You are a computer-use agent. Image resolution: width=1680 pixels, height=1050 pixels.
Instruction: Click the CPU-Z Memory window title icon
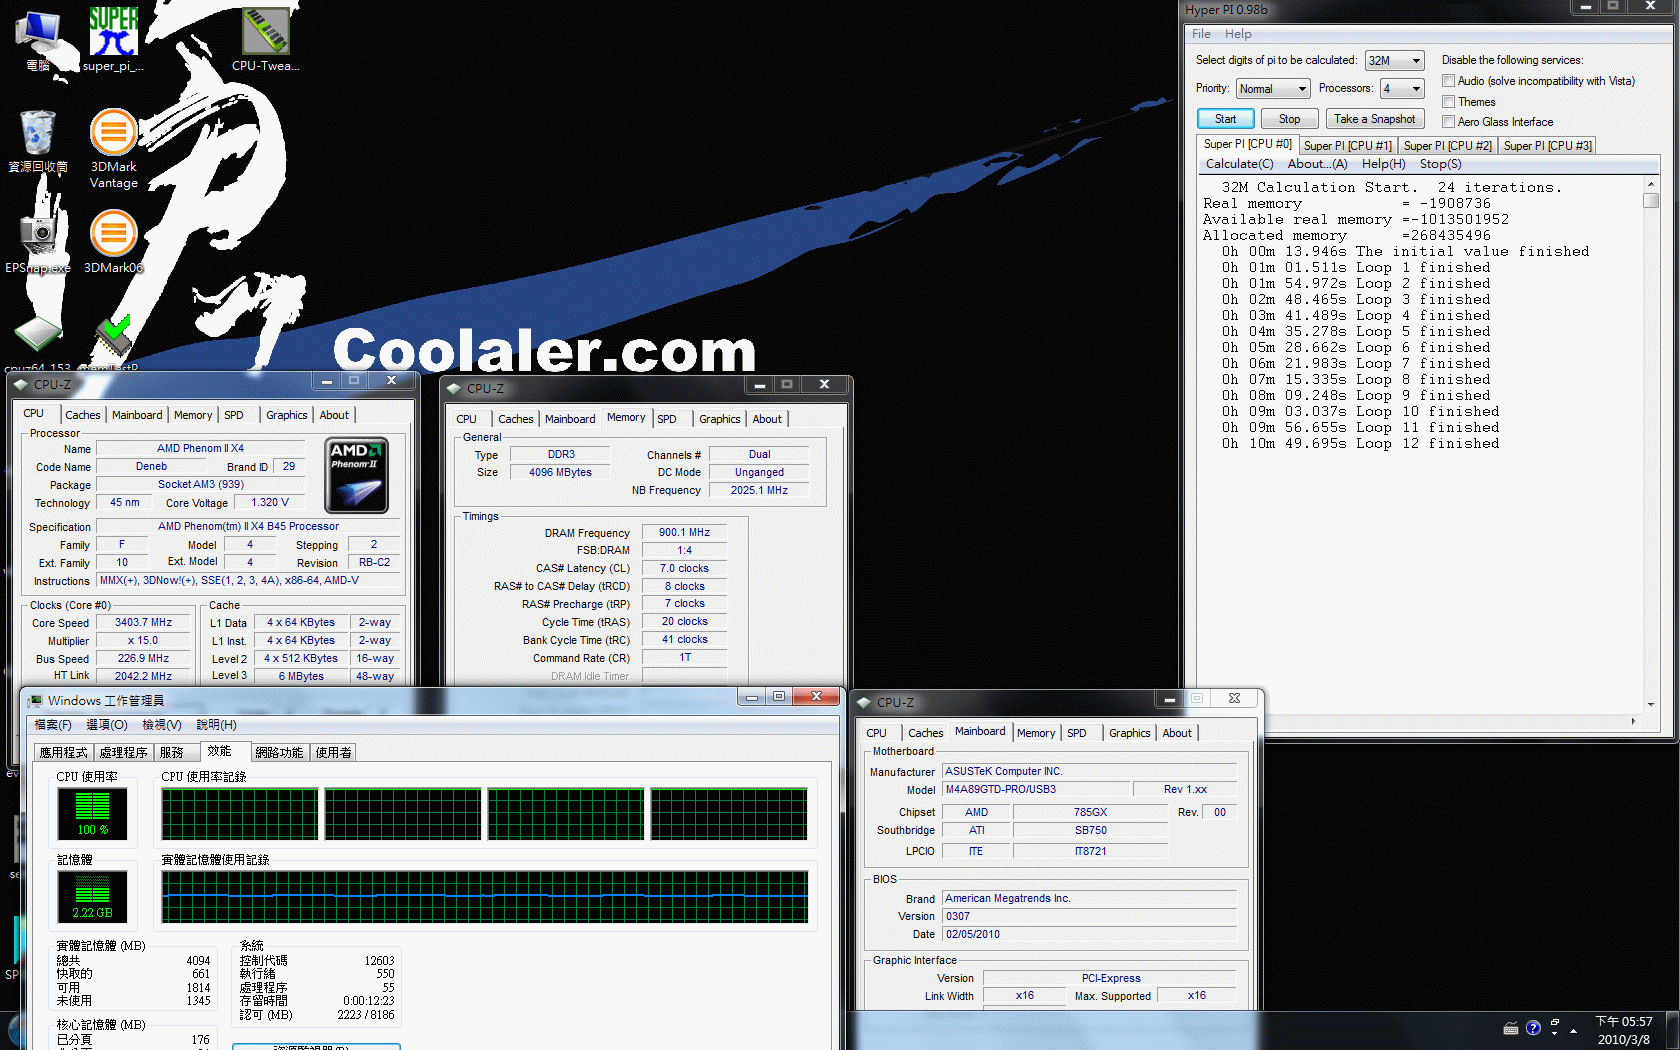click(x=454, y=388)
